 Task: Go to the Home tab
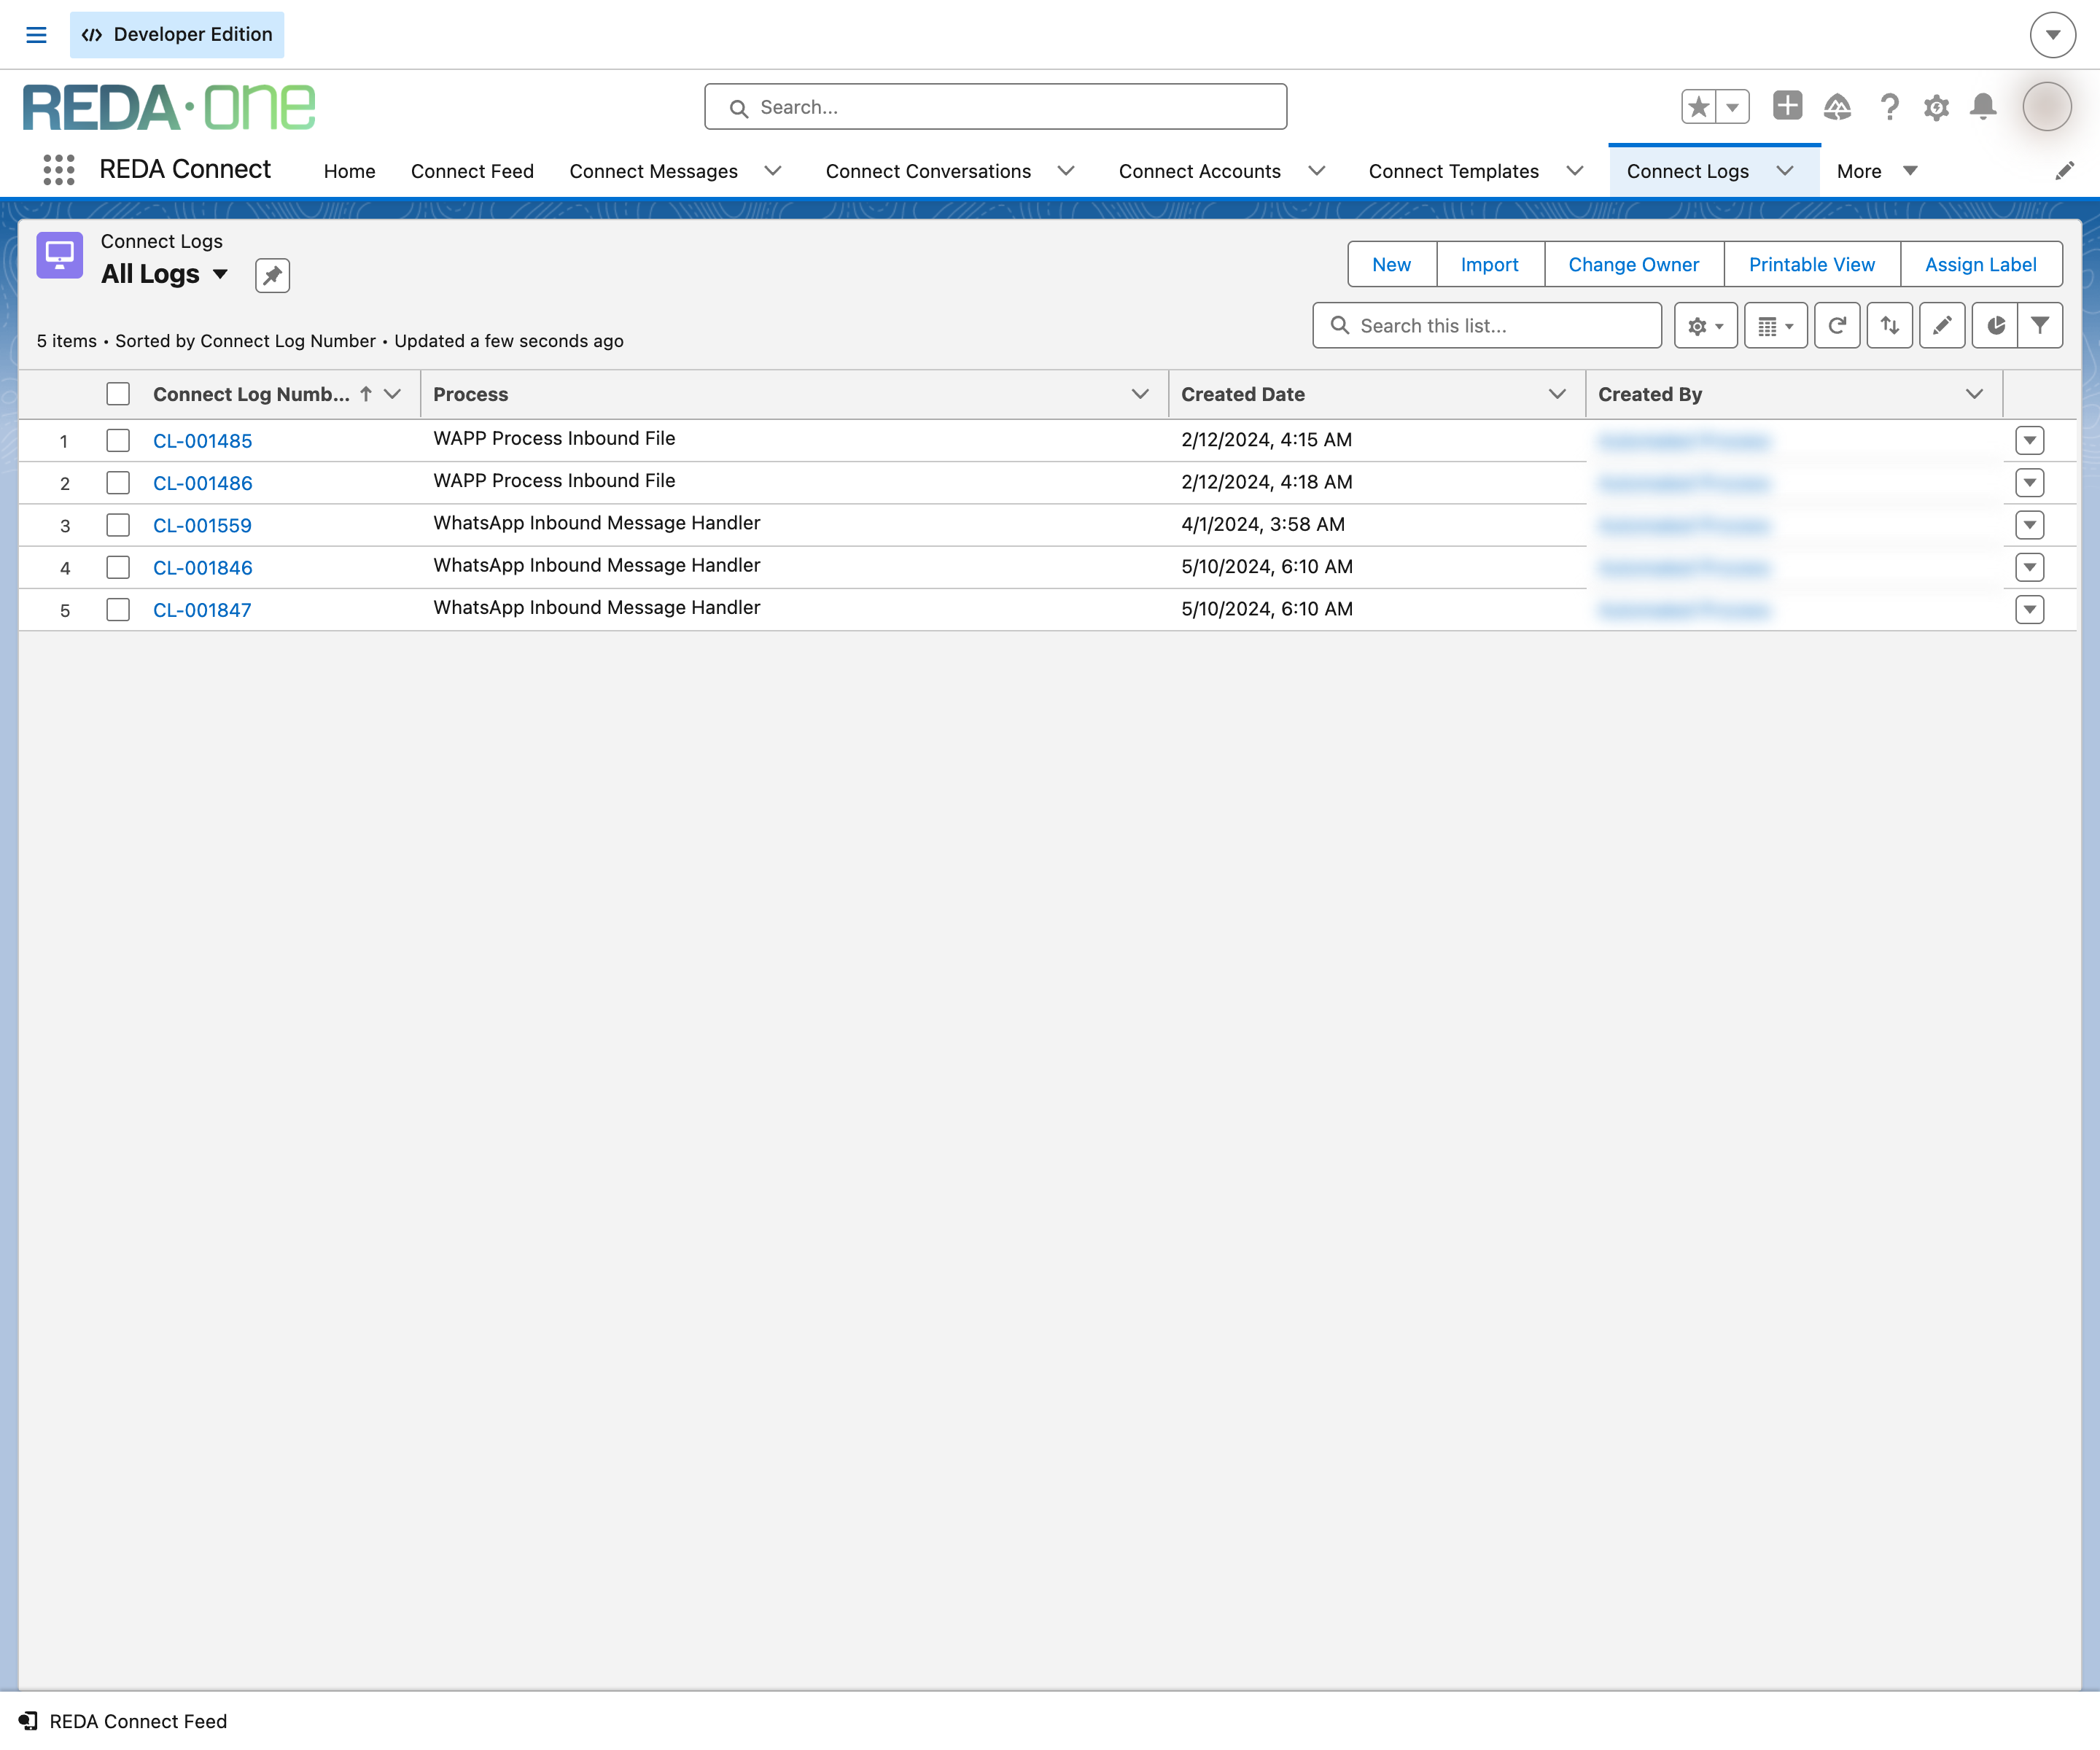(x=349, y=171)
